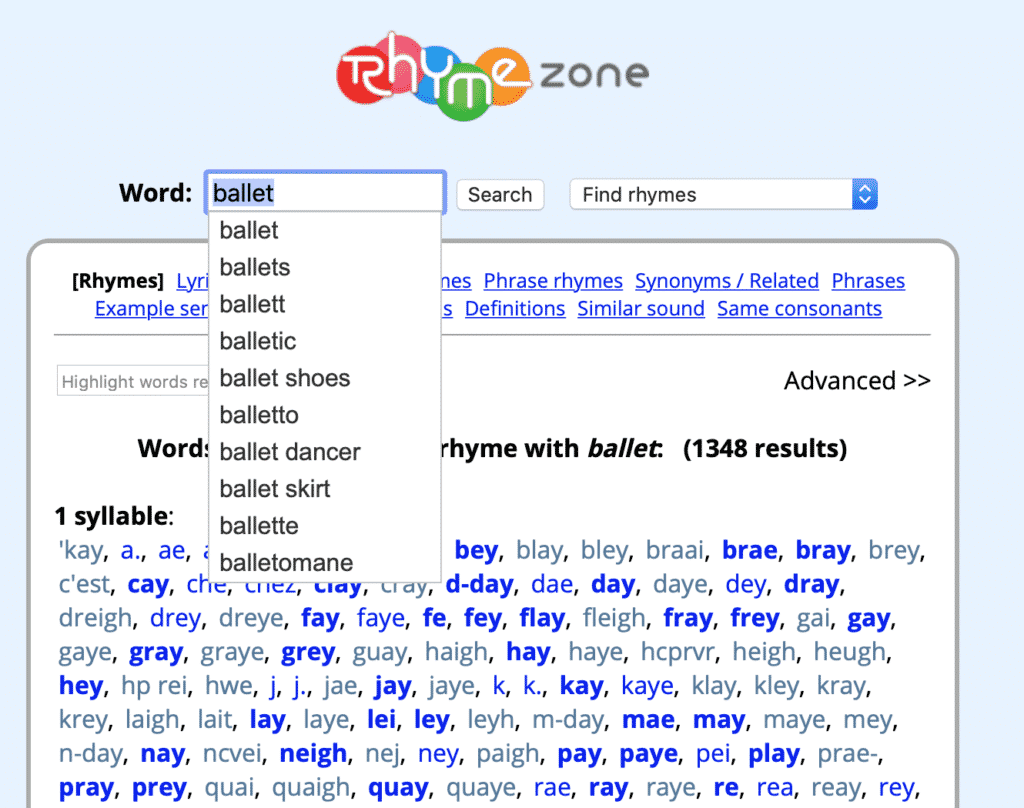Click the rhyme word 'grey'
This screenshot has height=808, width=1024.
308,653
